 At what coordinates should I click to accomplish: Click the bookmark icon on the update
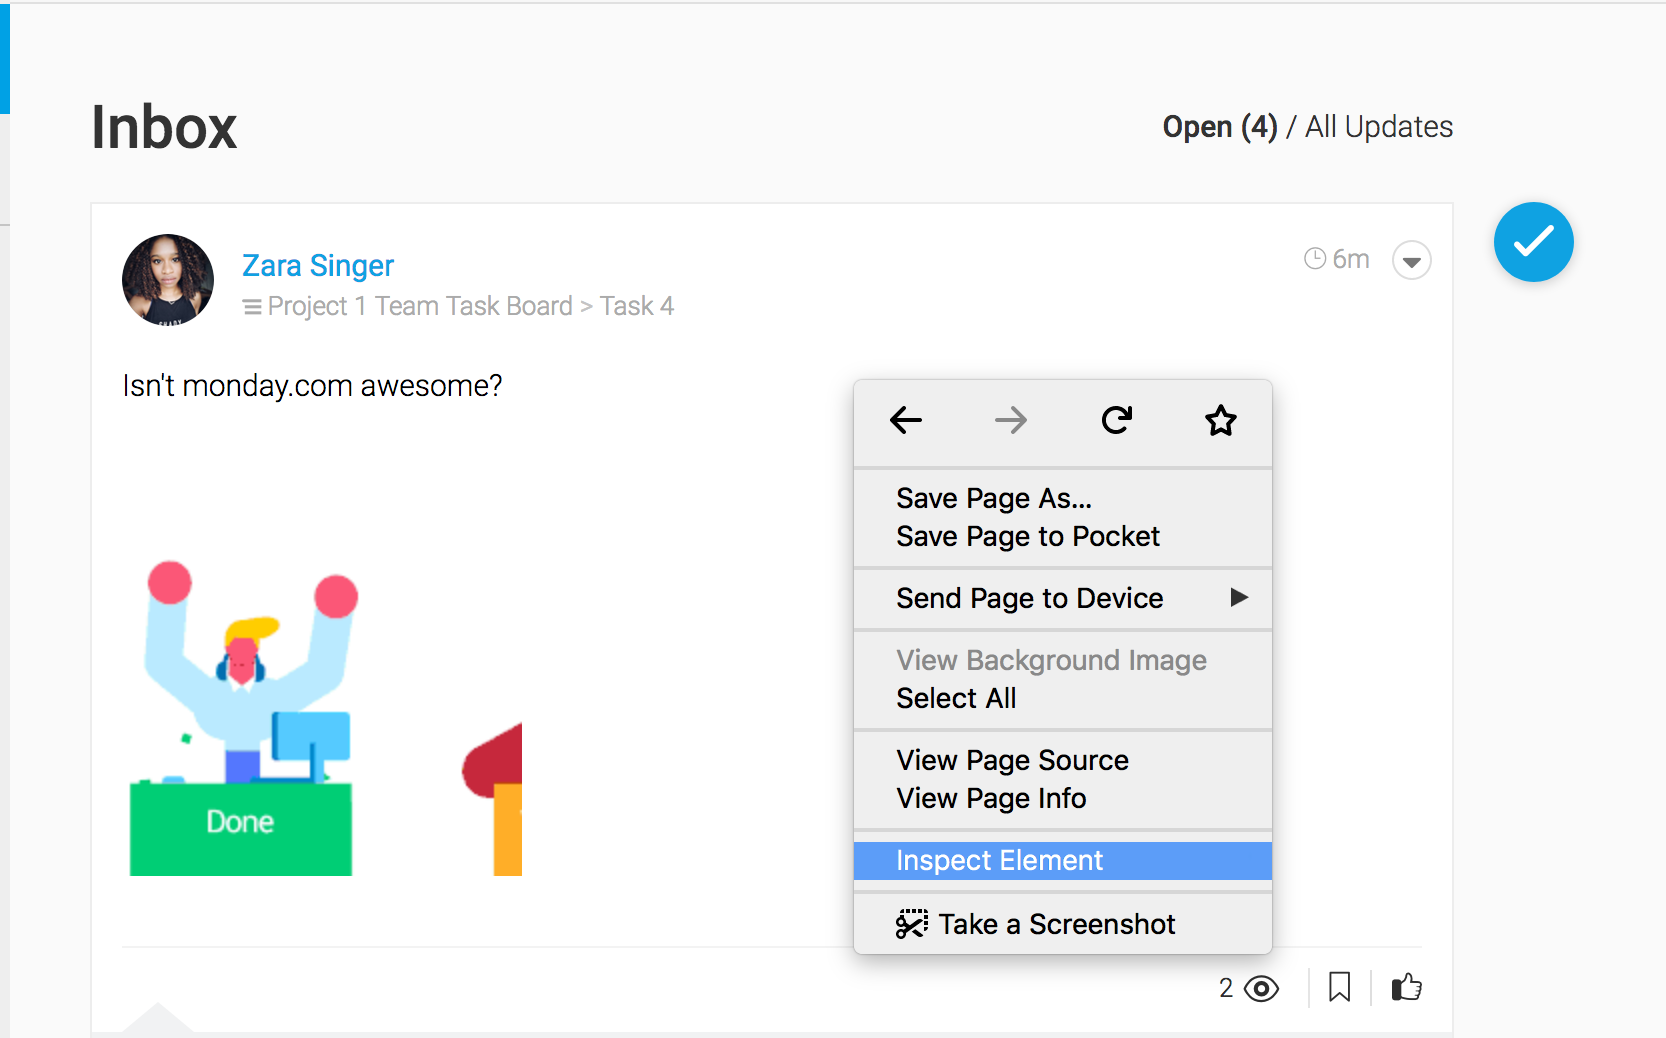[1340, 988]
